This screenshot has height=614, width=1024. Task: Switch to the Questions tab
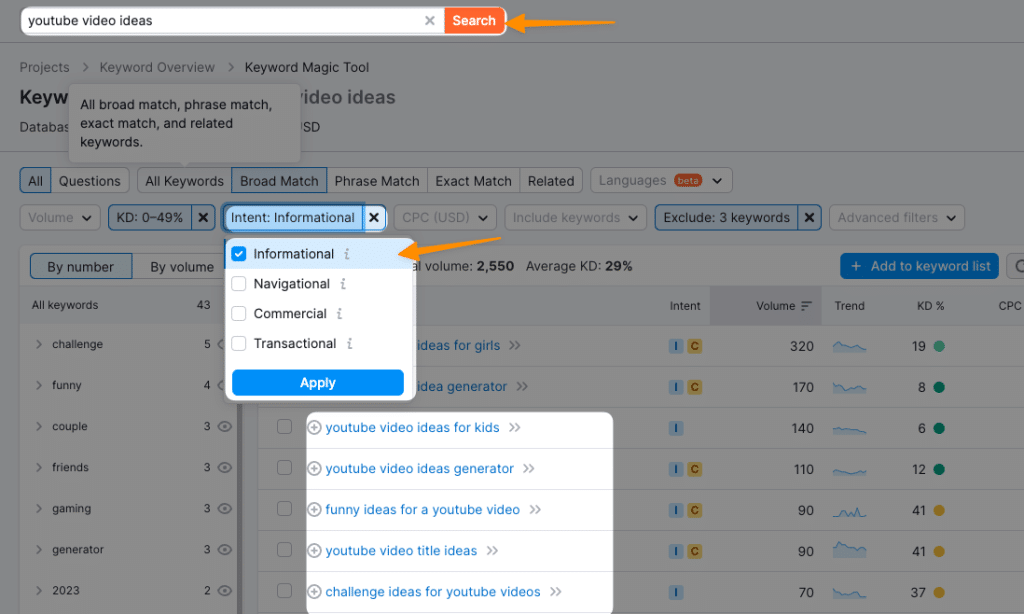coord(90,180)
